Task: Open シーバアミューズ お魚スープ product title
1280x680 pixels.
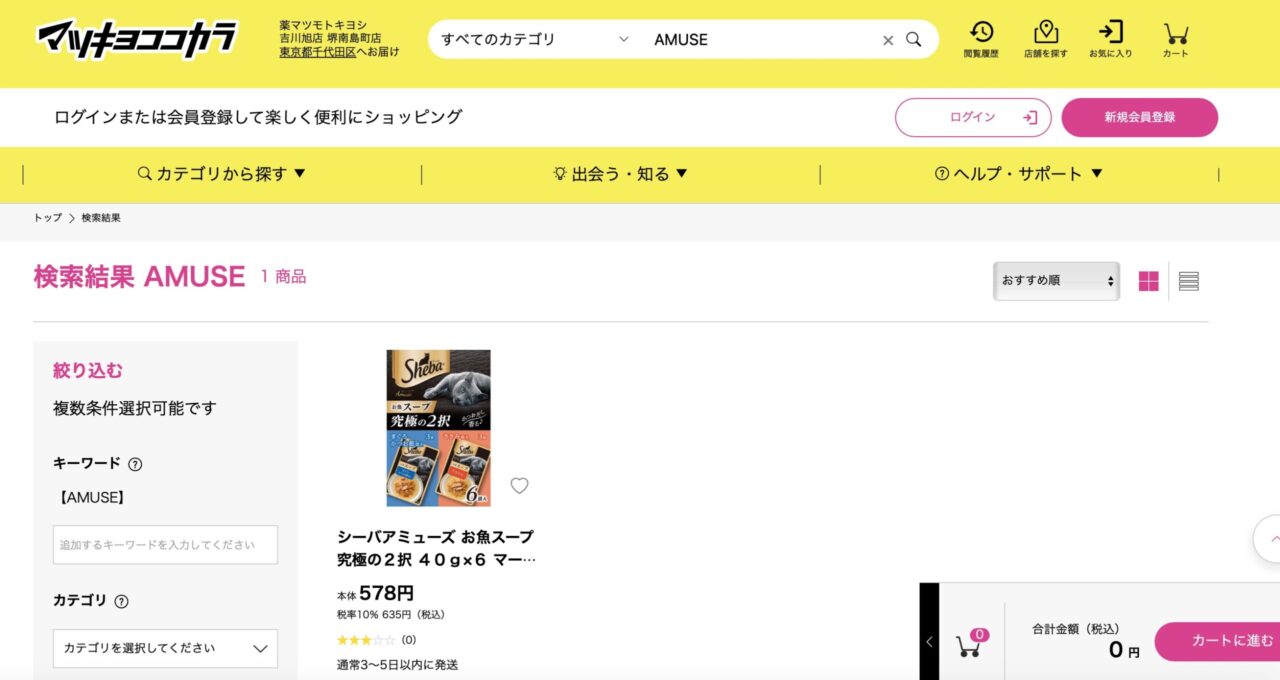Action: (436, 548)
